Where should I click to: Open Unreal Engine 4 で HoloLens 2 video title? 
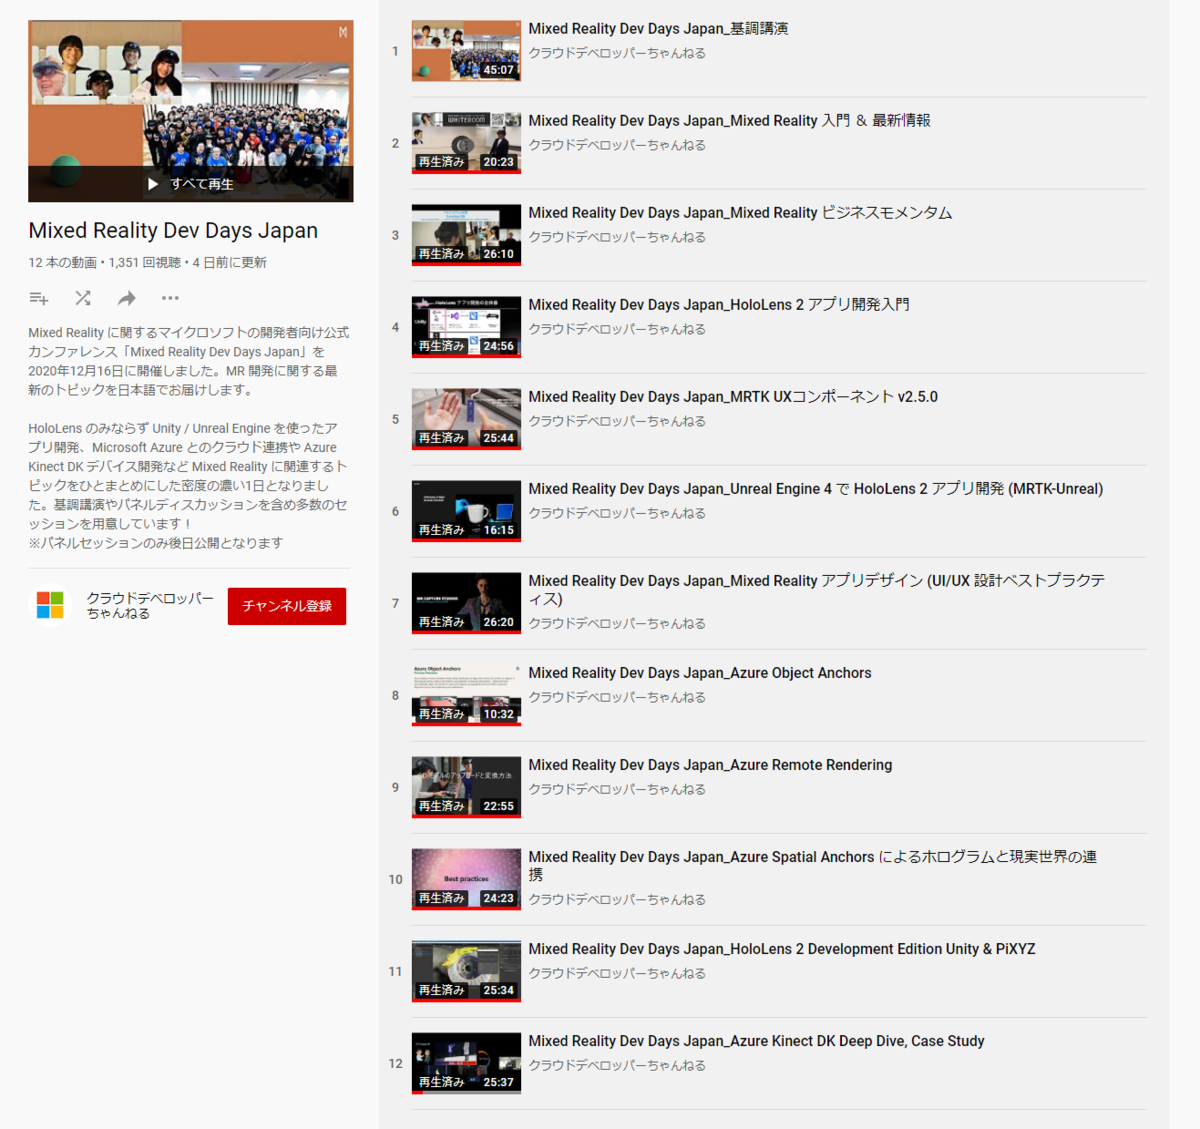click(816, 489)
